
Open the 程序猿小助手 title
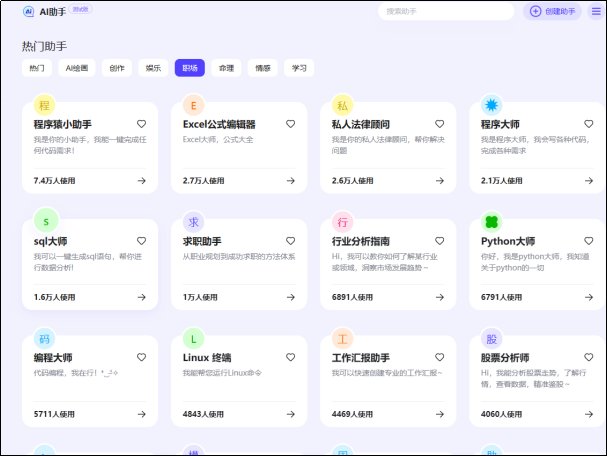click(x=63, y=124)
